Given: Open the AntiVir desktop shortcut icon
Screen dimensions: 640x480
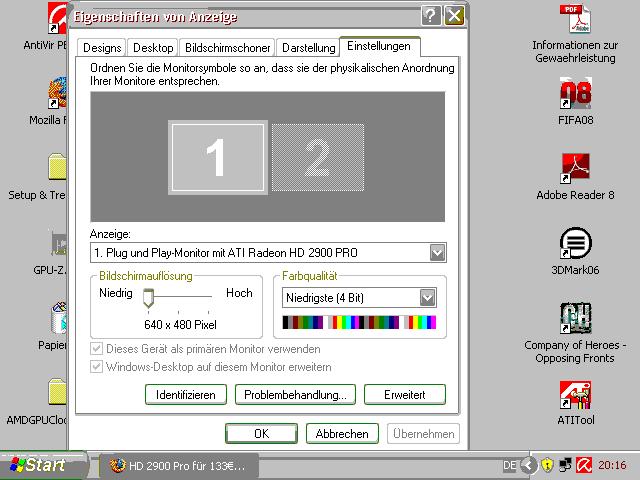Looking at the screenshot, I should point(58,18).
